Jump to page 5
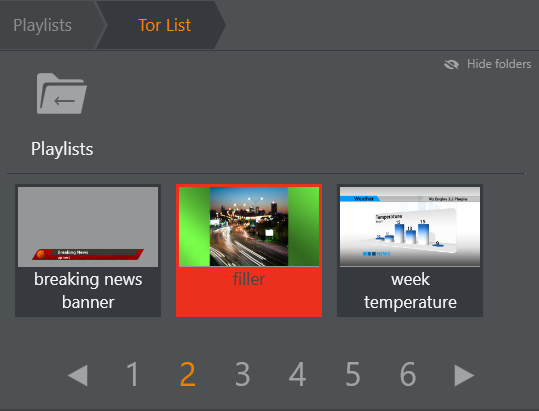The height and width of the screenshot is (411, 539). pyautogui.click(x=353, y=375)
